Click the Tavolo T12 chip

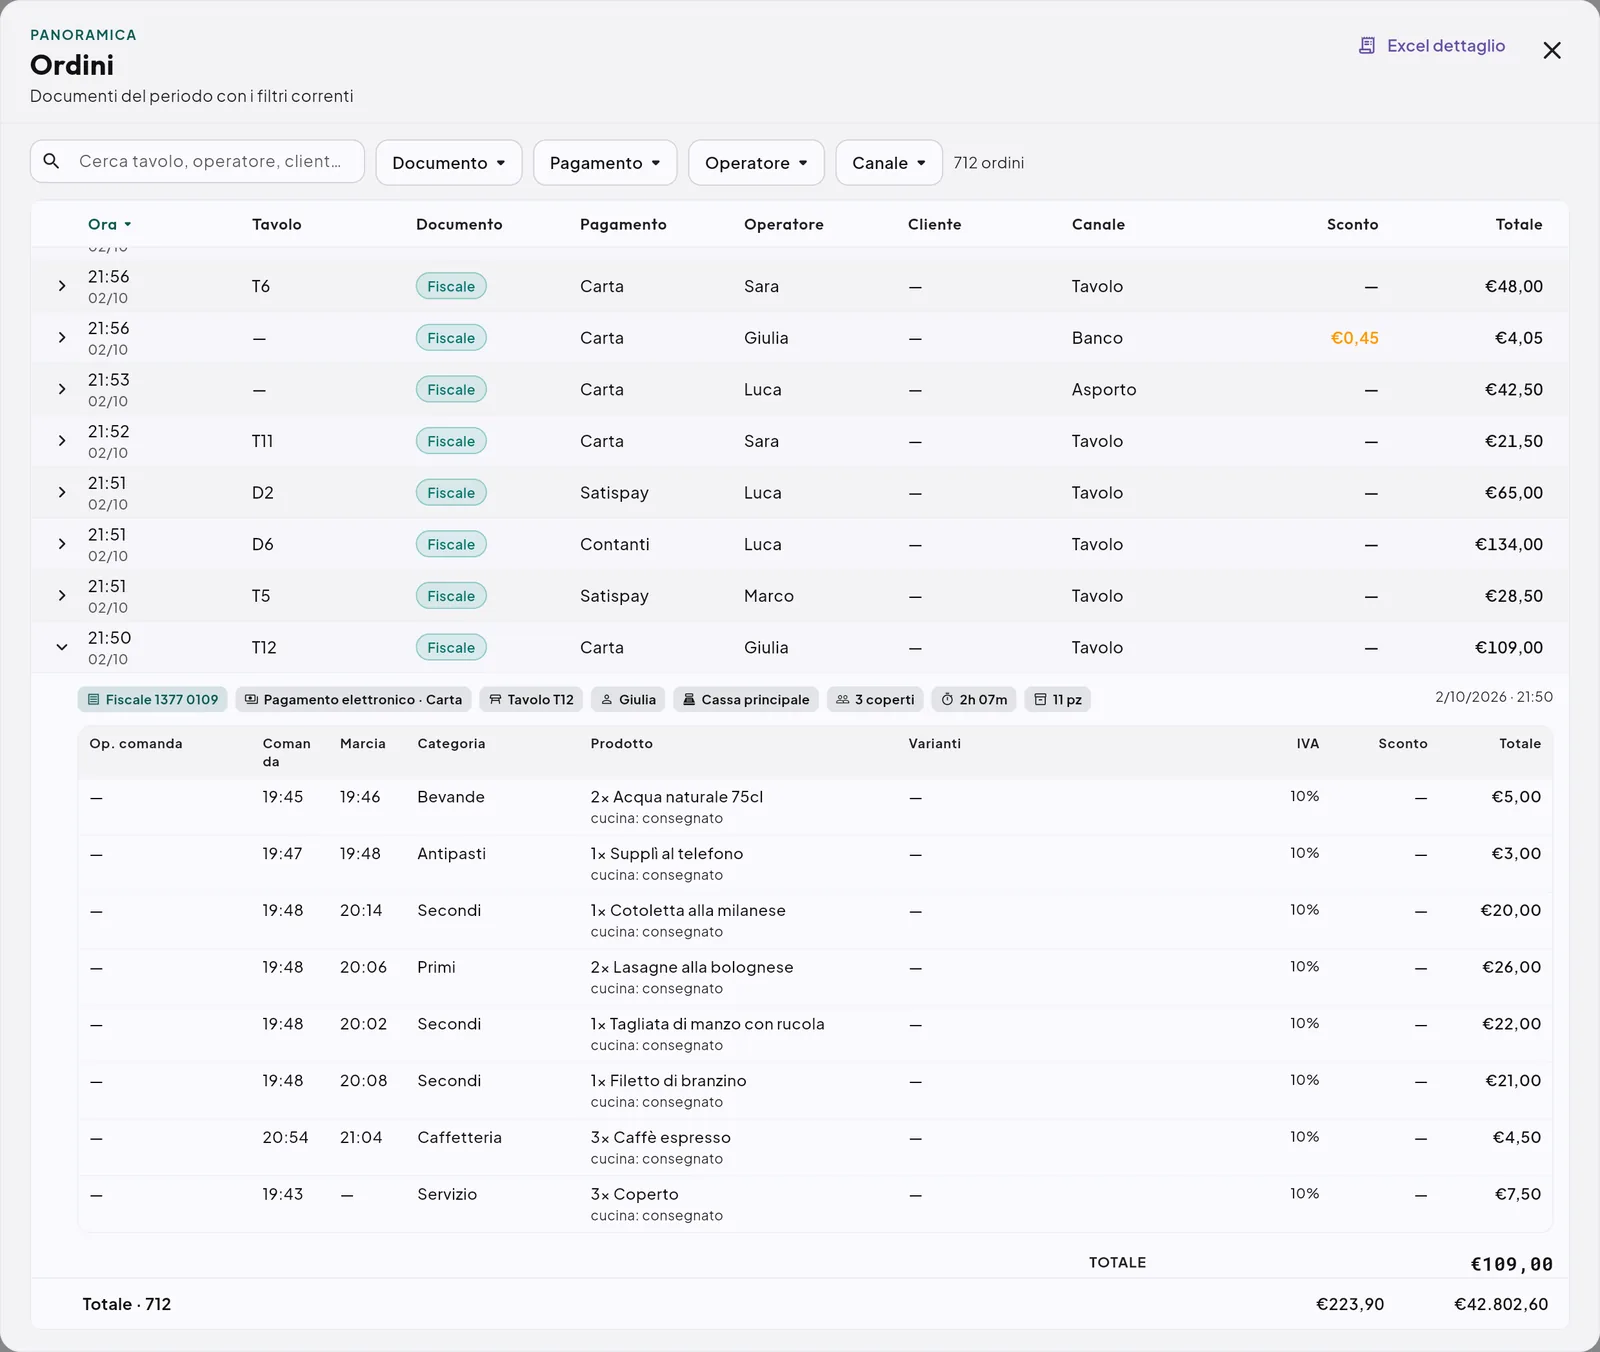[531, 699]
